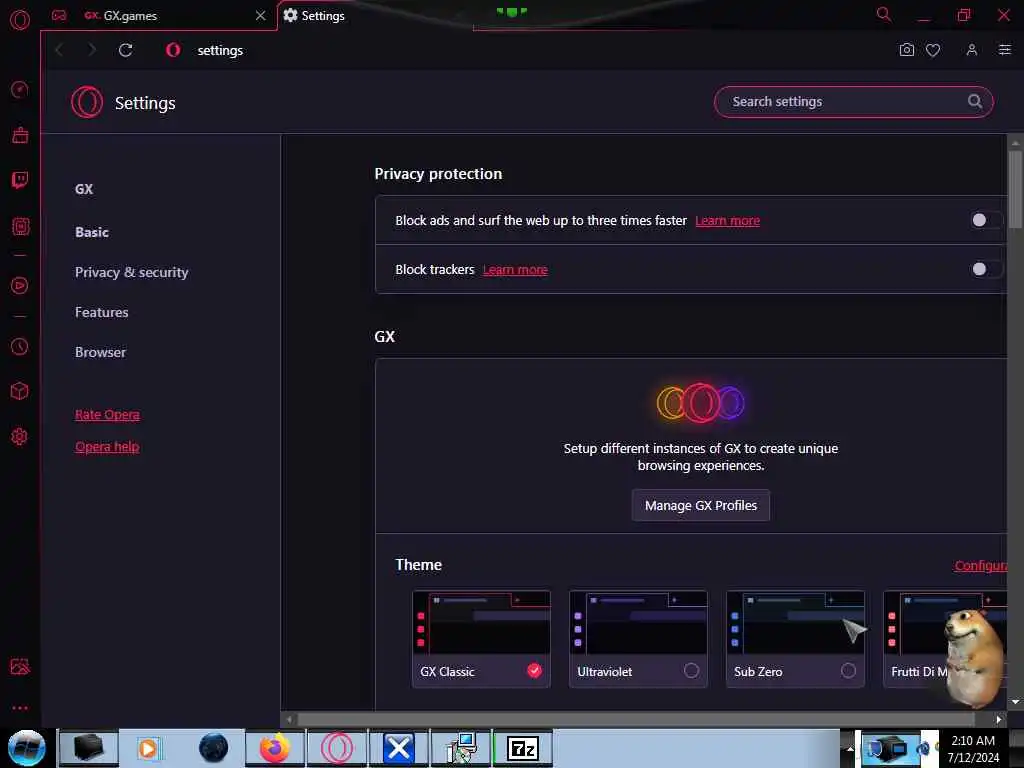Image resolution: width=1024 pixels, height=768 pixels.
Task: Click the GX Corner gamepad icon in tab bar
Action: (59, 15)
